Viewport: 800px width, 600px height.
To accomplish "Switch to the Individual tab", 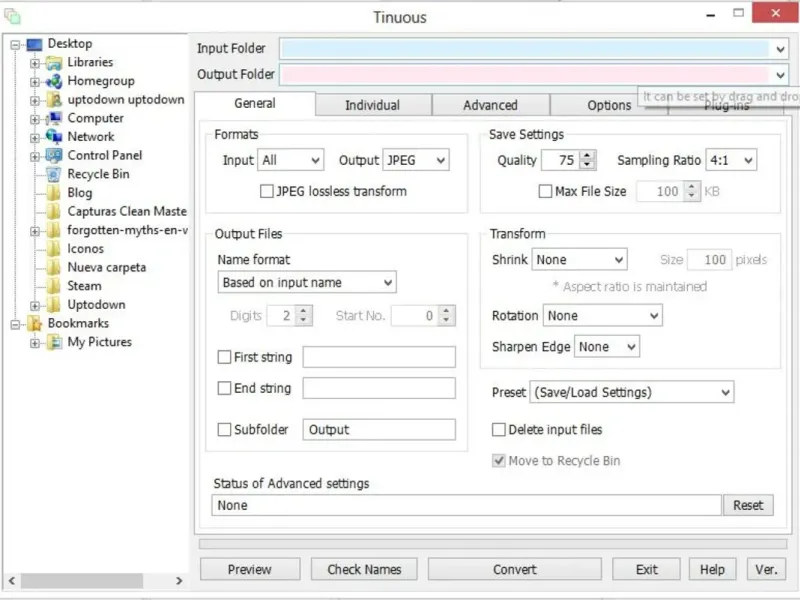I will pos(373,105).
